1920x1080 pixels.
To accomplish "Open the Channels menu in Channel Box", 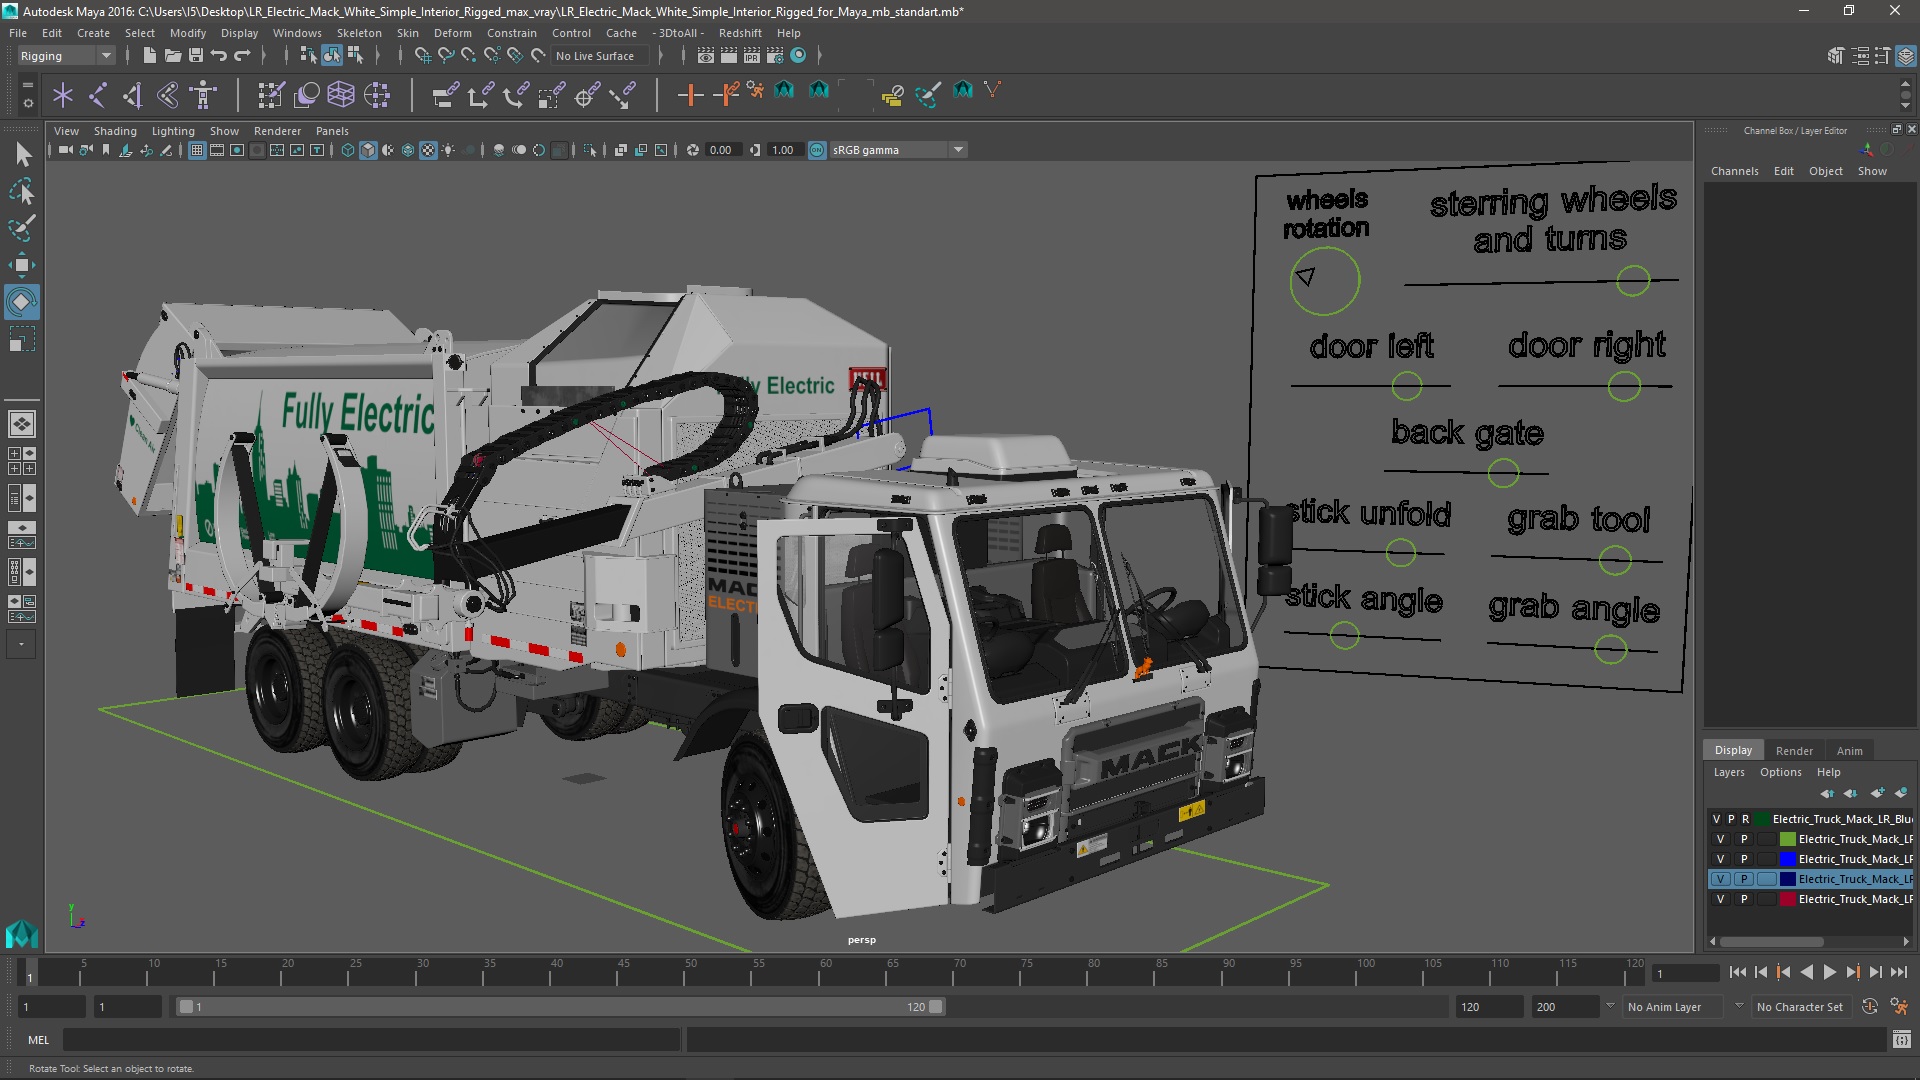I will point(1734,171).
